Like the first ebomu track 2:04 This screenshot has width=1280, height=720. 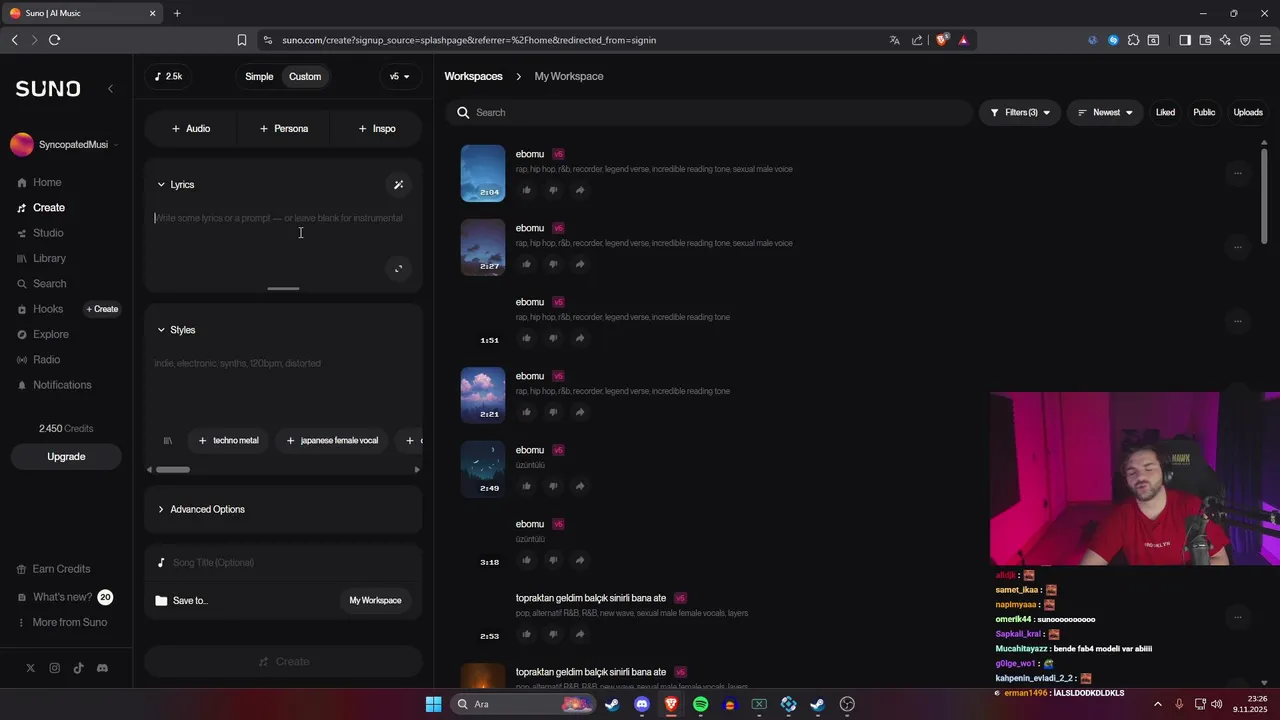[x=527, y=190]
